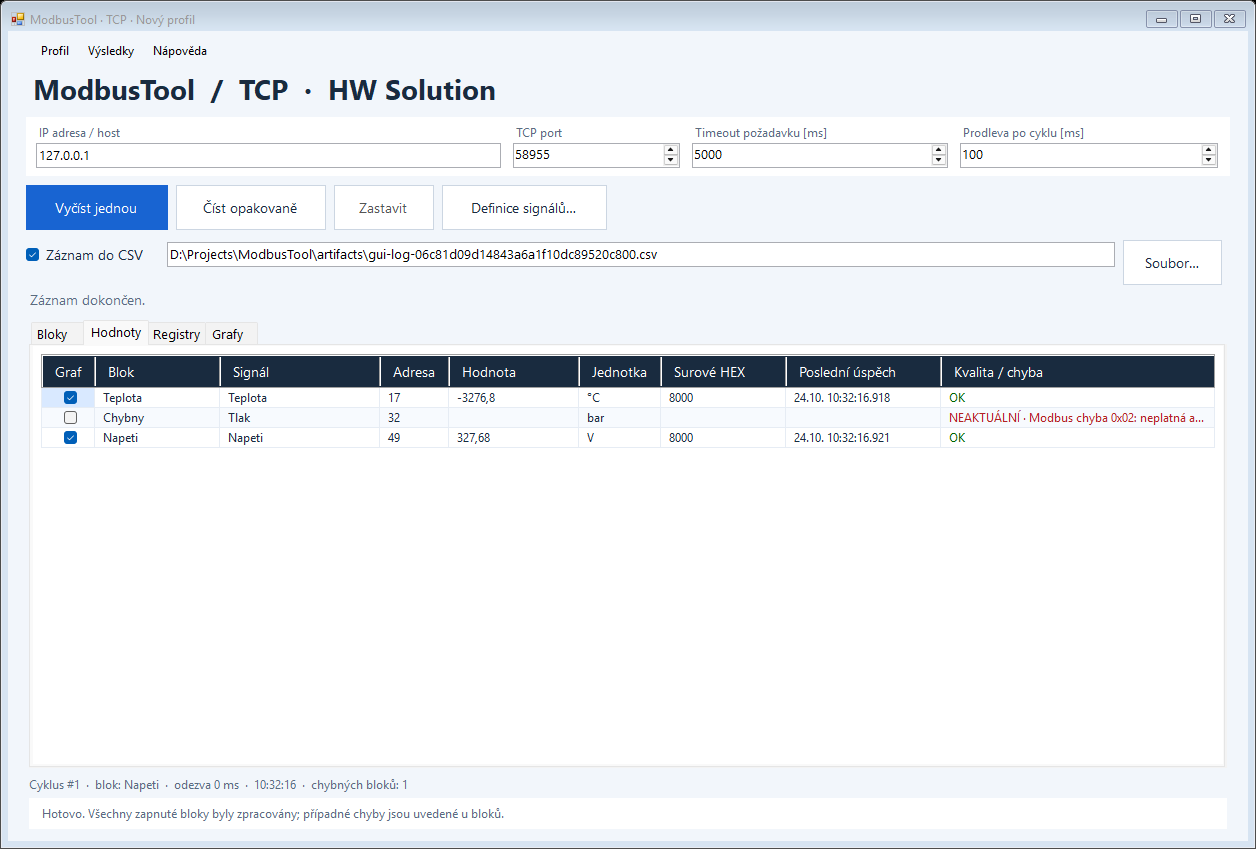Open the Profil menu

pos(55,51)
